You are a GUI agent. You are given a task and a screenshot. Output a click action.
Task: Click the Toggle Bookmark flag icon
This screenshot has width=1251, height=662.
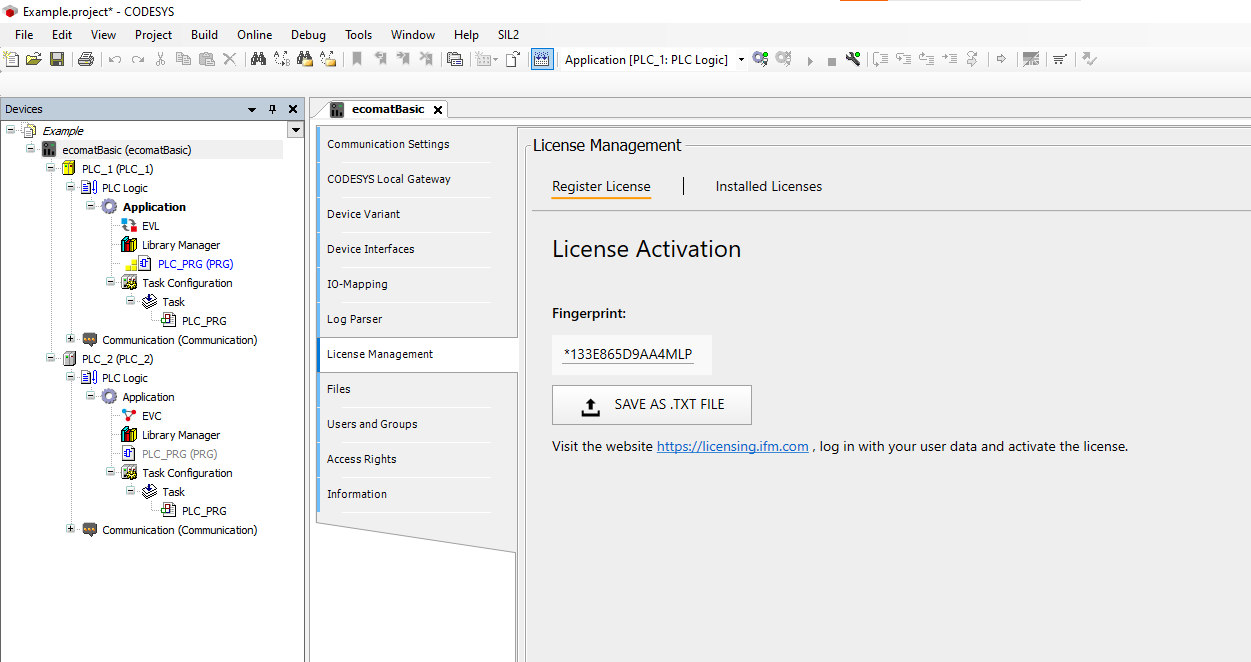[x=357, y=60]
